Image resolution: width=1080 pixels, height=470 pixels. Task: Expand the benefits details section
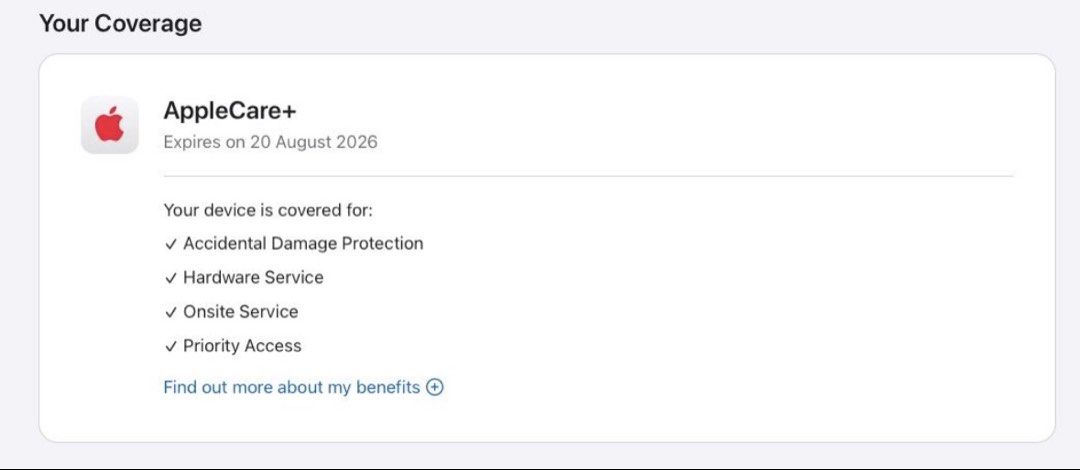[303, 387]
